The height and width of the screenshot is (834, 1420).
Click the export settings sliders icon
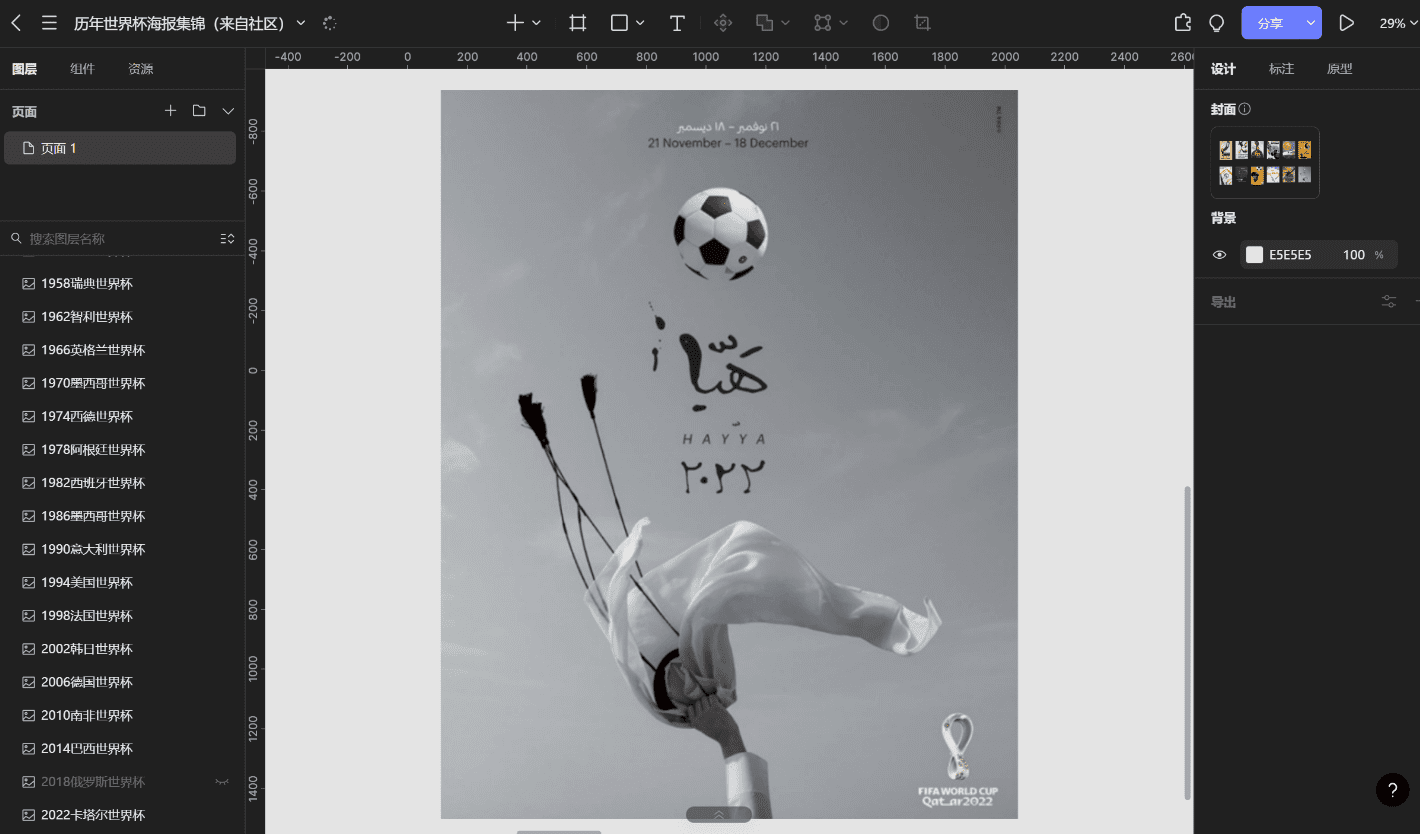[1389, 301]
